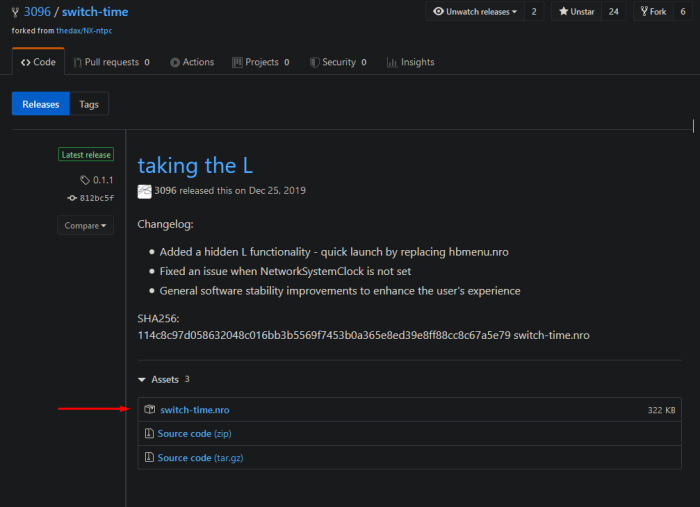This screenshot has width=700, height=507.
Task: Open the 0.1.1 tag link
Action: pos(97,180)
